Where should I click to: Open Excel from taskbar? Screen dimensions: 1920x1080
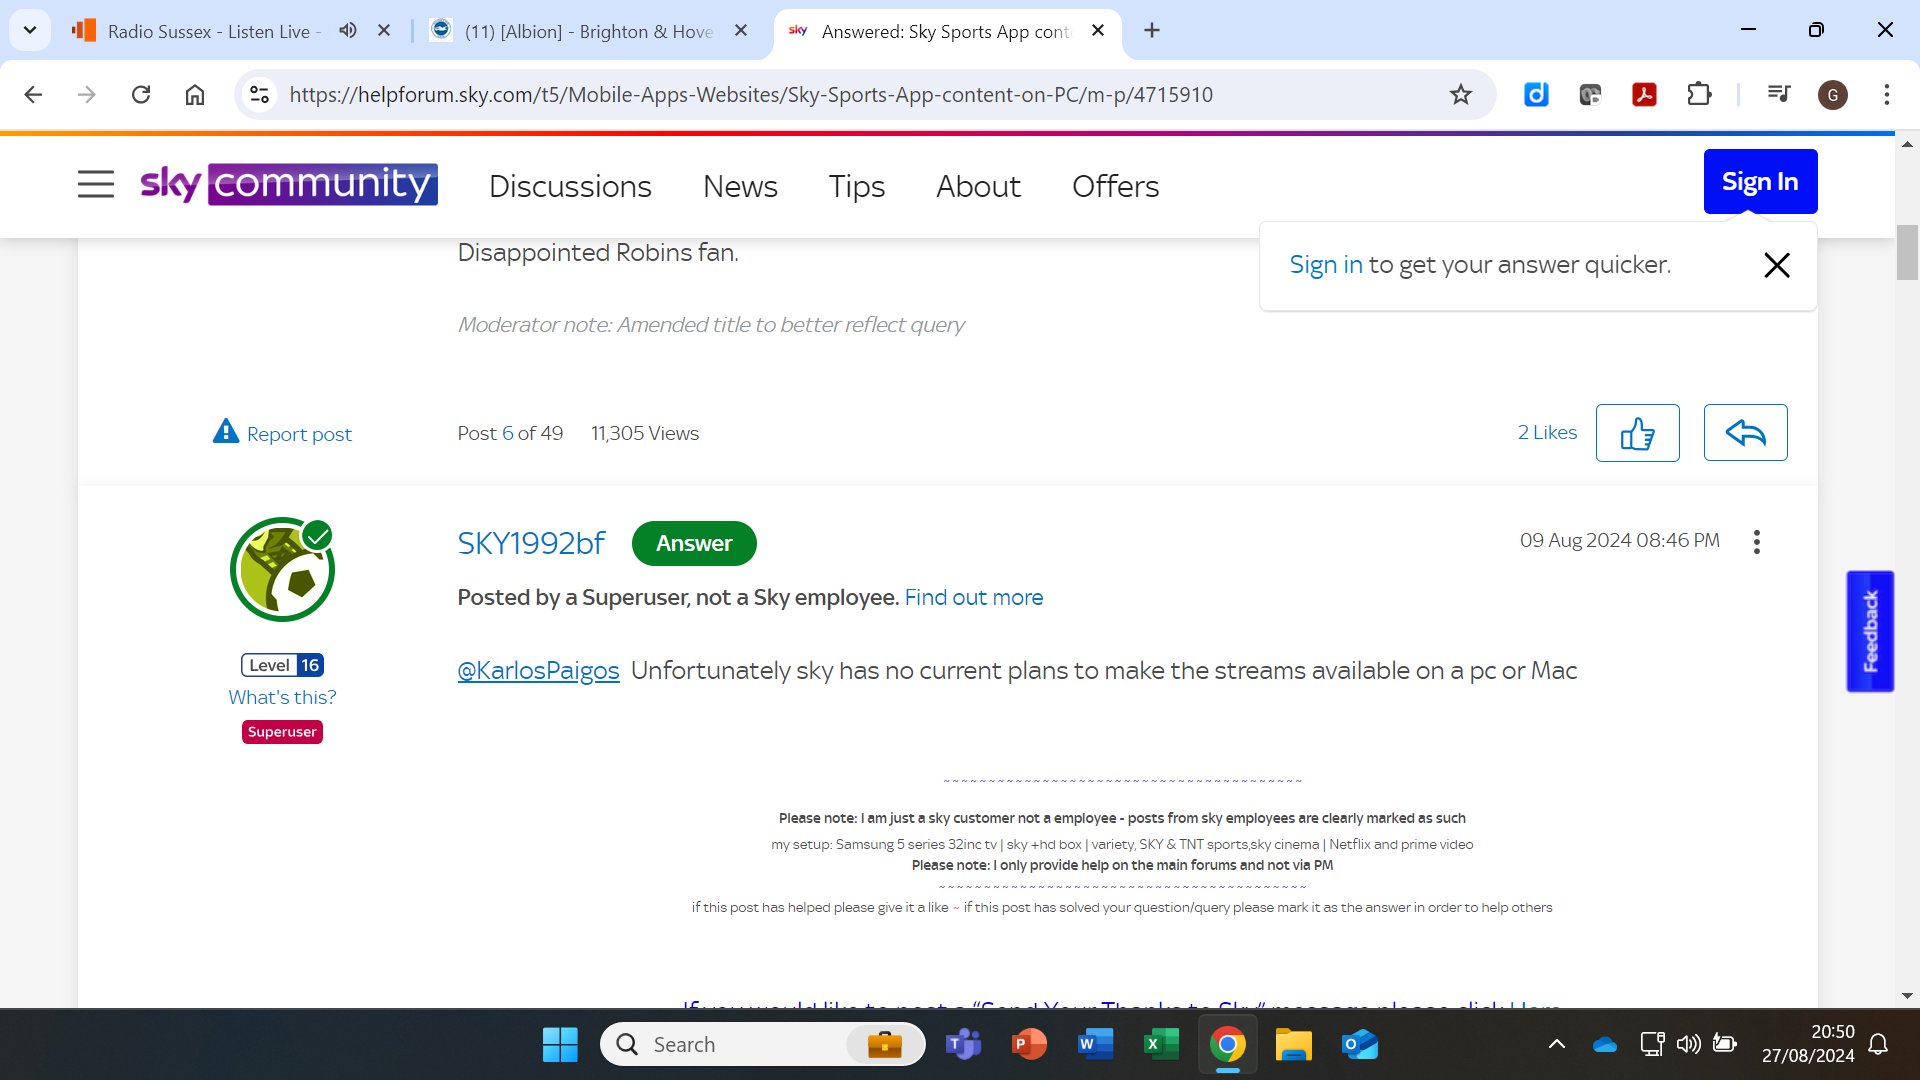pos(1161,1044)
